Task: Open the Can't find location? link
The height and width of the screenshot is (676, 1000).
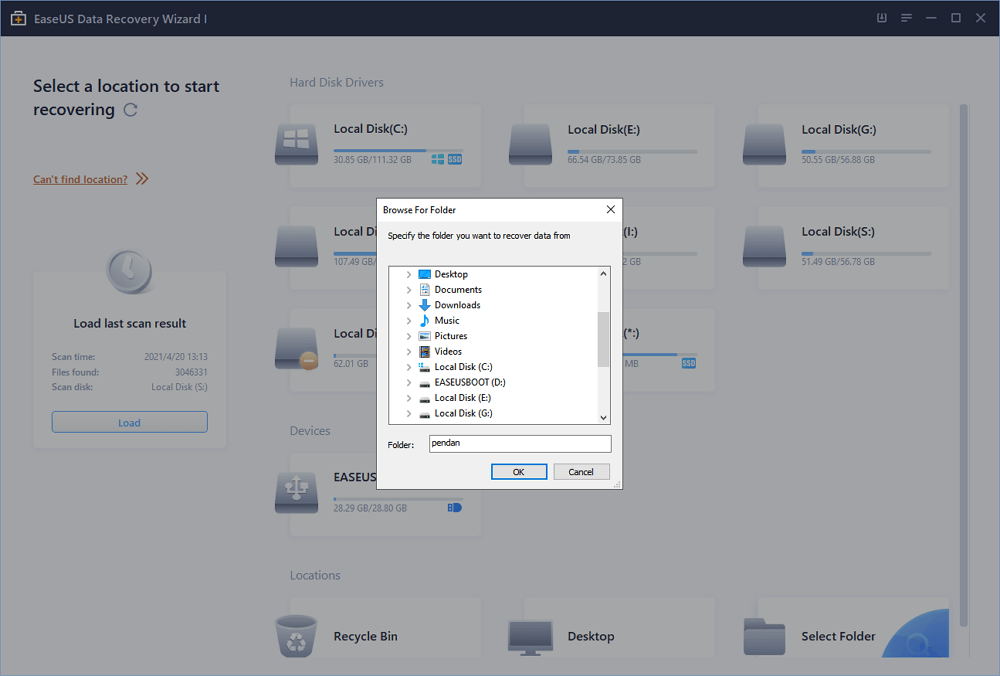Action: point(80,179)
